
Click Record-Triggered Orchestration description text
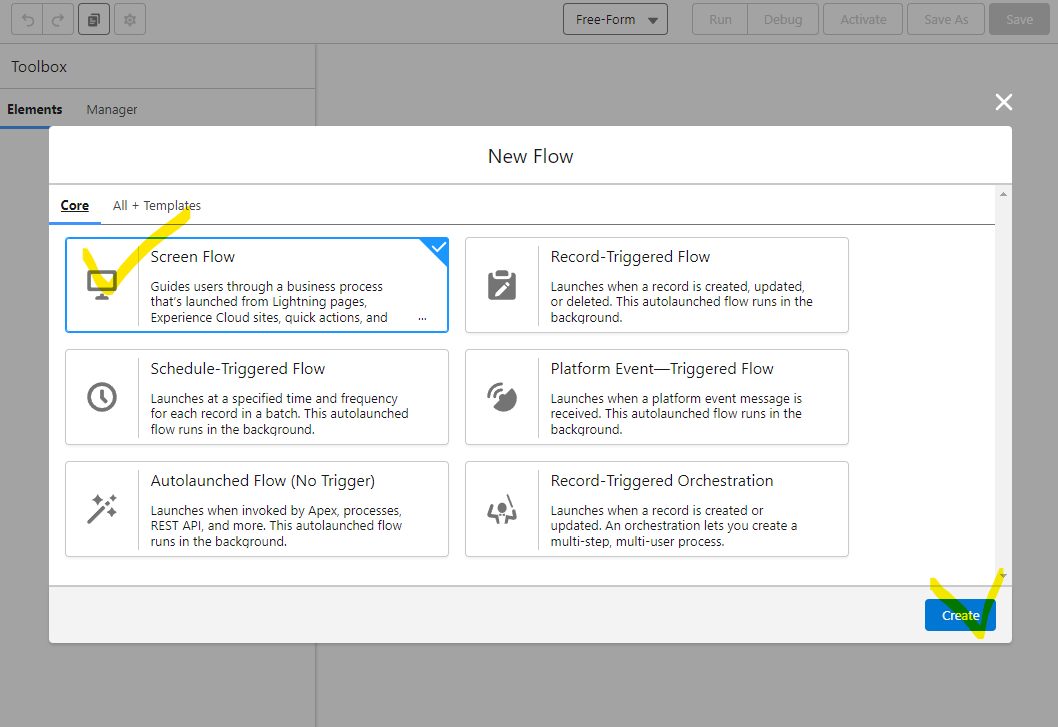click(673, 526)
